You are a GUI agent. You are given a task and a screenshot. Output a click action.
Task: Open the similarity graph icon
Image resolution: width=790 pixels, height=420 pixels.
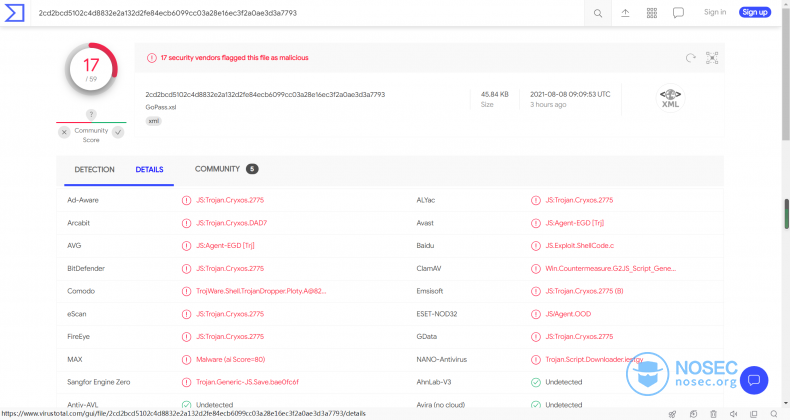712,58
